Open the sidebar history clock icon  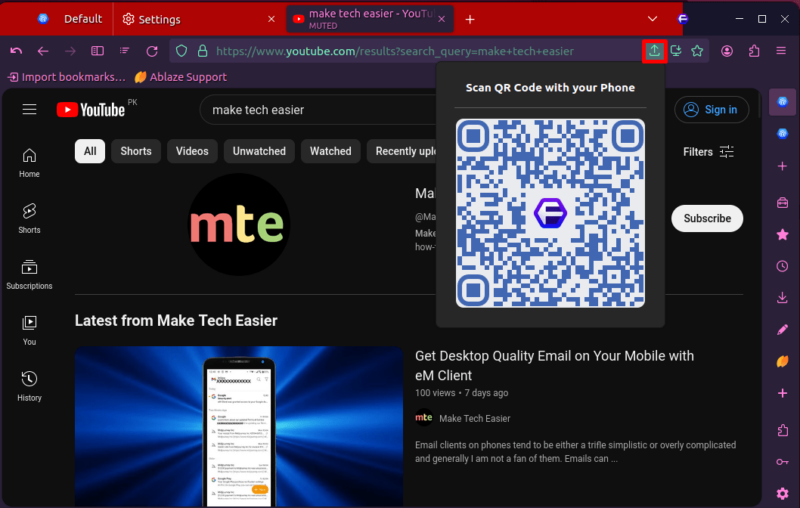[782, 266]
